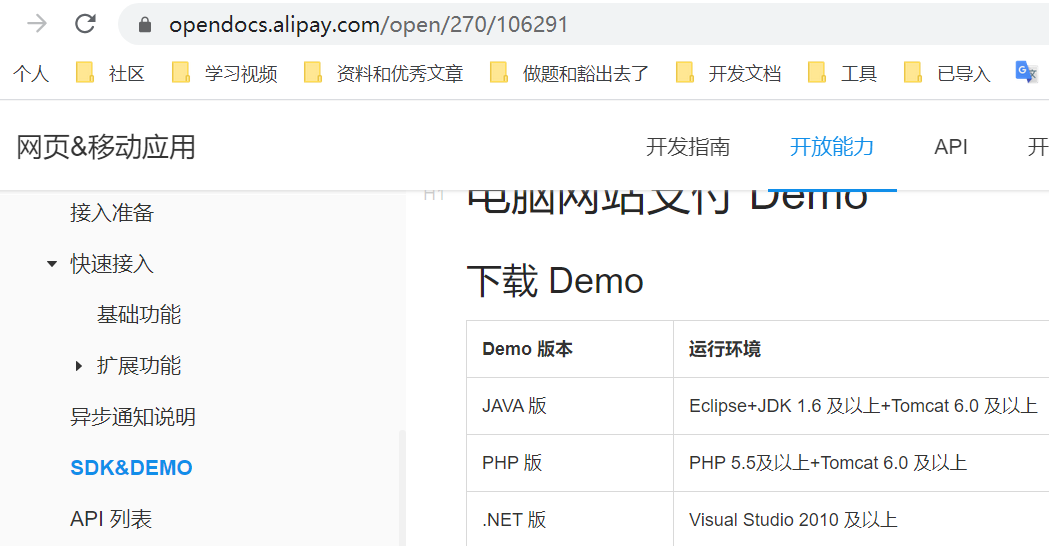Open the 社区 bookmark folder
The image size is (1049, 546).
pos(111,73)
